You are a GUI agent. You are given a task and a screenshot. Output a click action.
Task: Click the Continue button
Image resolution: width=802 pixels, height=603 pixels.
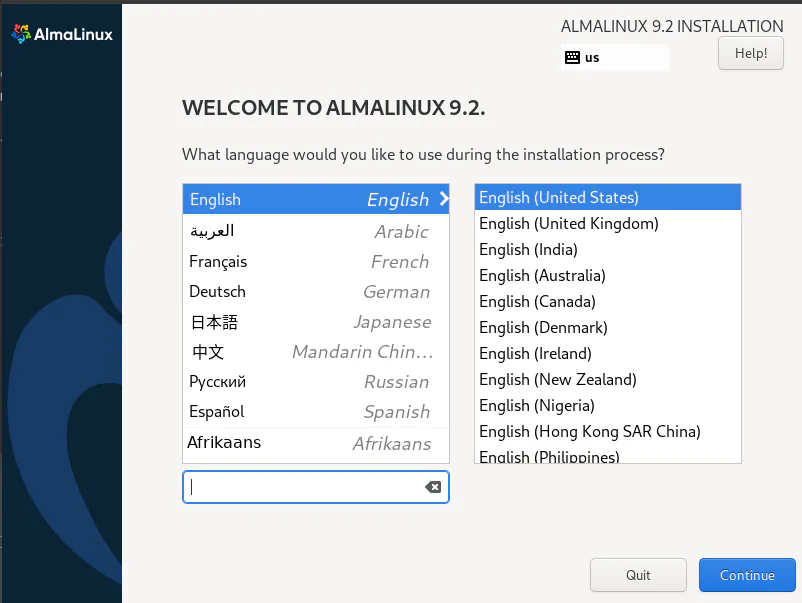747,575
